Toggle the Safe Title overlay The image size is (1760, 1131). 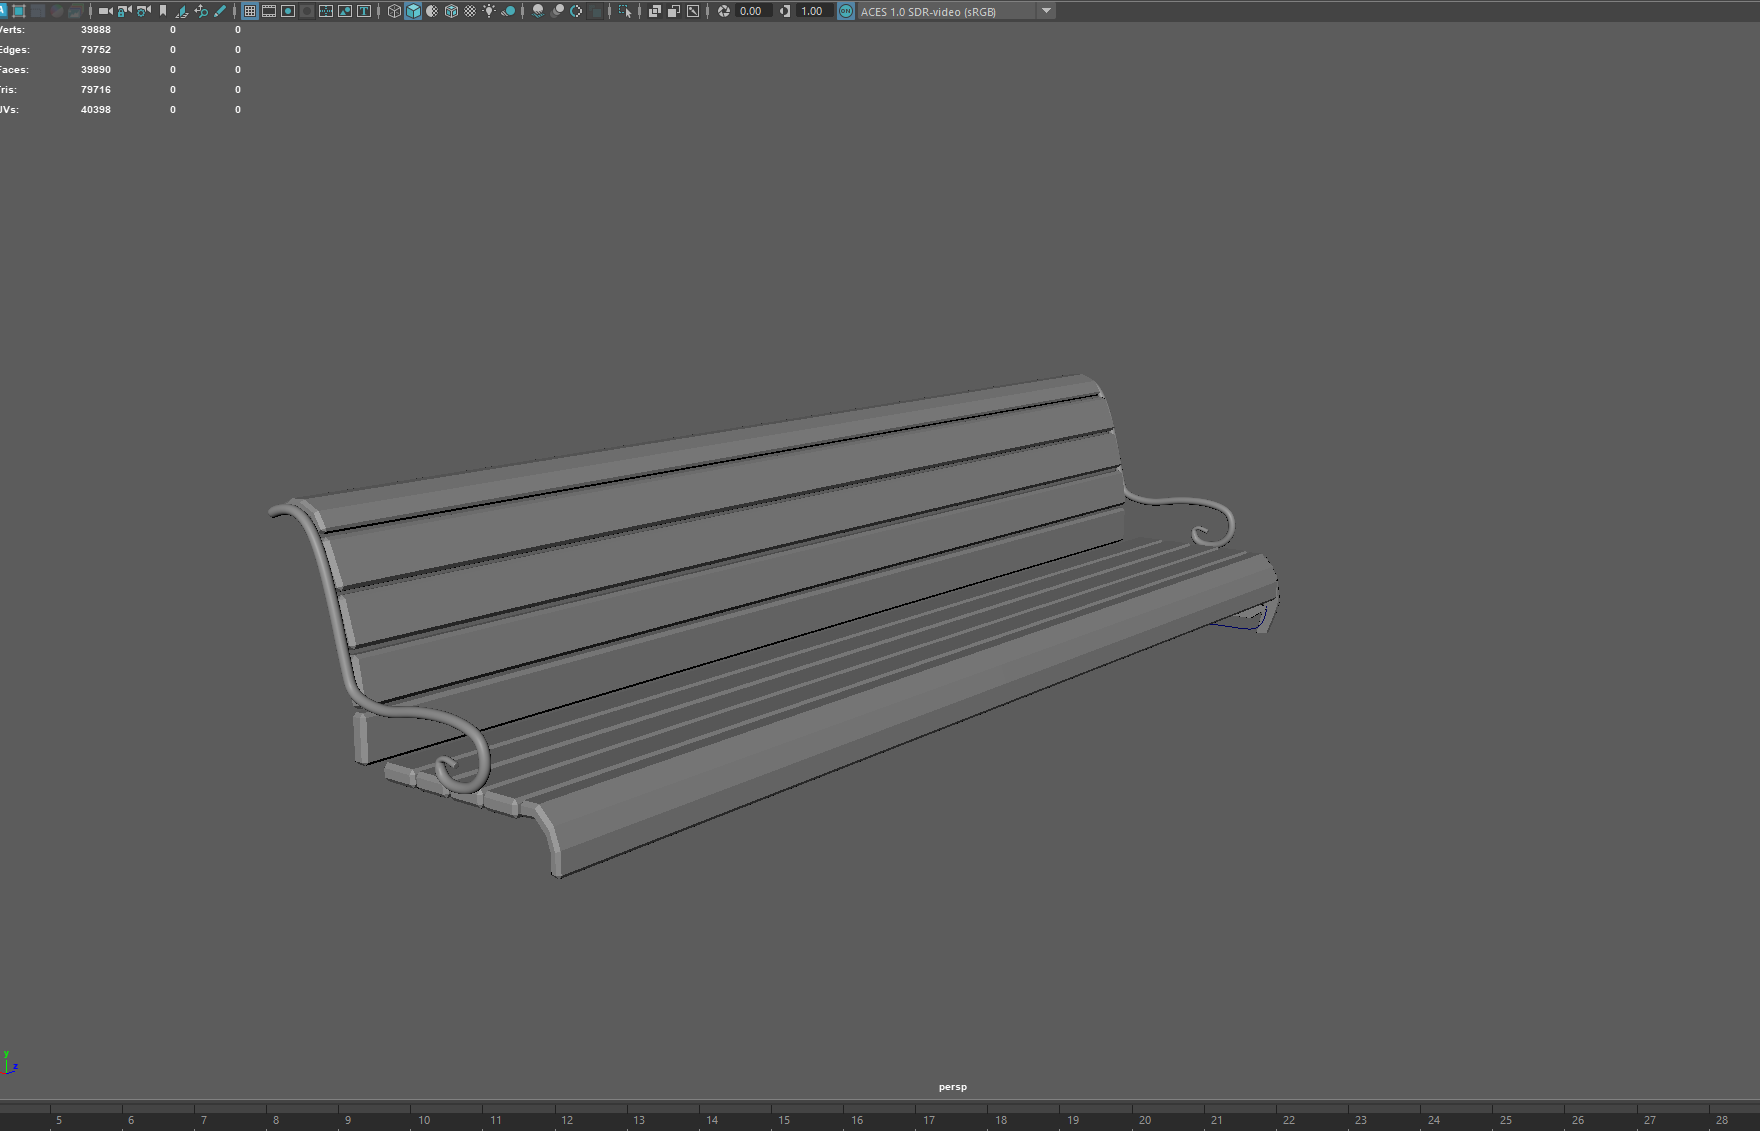(x=364, y=11)
